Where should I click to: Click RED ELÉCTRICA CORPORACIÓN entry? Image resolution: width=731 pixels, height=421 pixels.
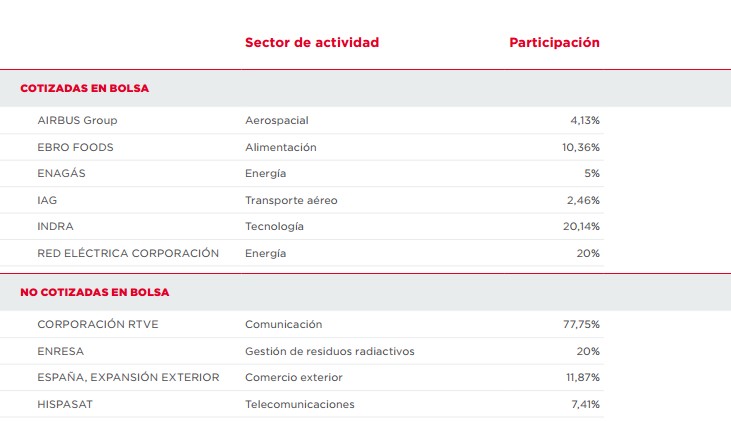click(128, 253)
